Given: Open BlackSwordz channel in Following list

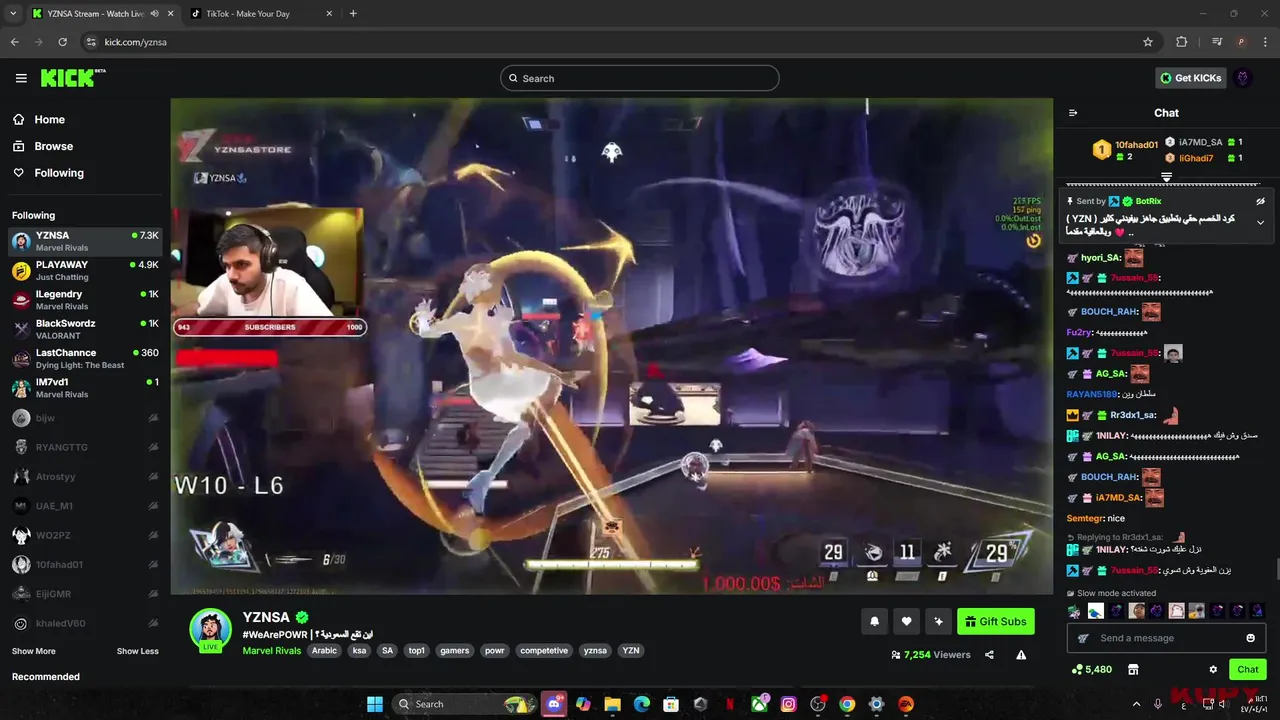Looking at the screenshot, I should click(85, 329).
